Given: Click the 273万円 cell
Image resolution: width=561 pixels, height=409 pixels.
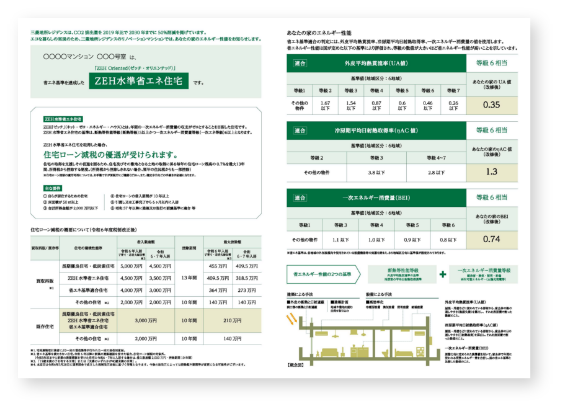Looking at the screenshot, I should click(247, 290).
